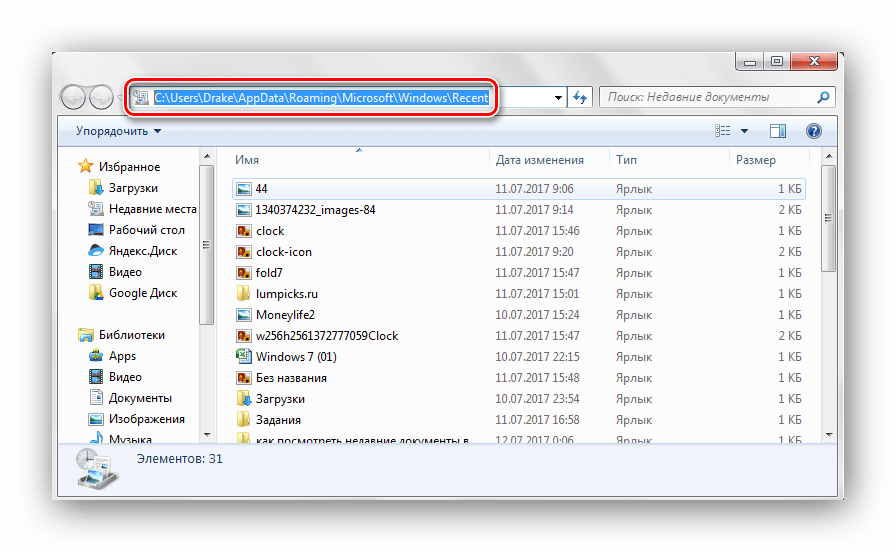Open Рабочий стол in the sidebar
This screenshot has width=896, height=552.
tap(147, 230)
